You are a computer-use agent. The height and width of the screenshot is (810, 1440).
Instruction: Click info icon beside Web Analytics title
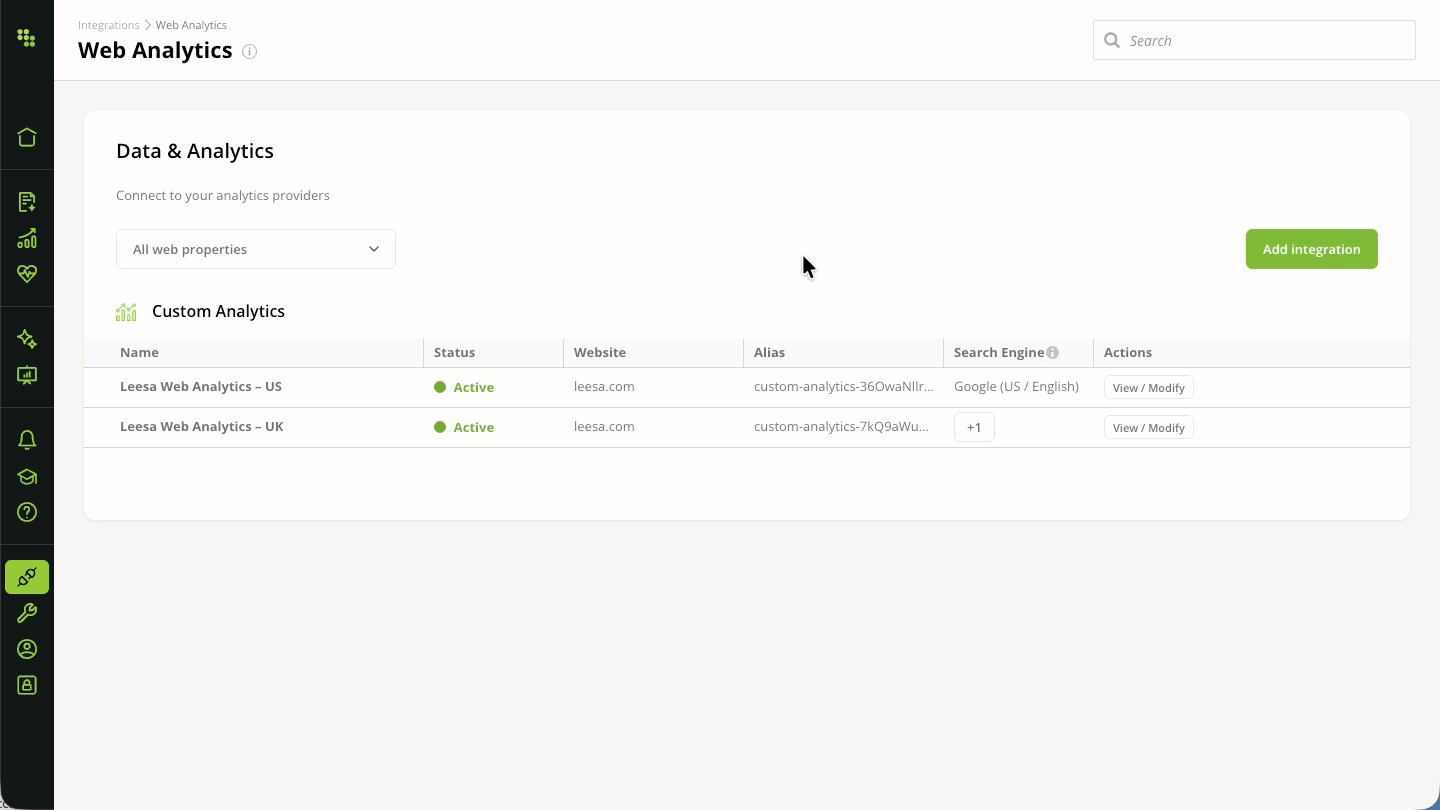250,52
